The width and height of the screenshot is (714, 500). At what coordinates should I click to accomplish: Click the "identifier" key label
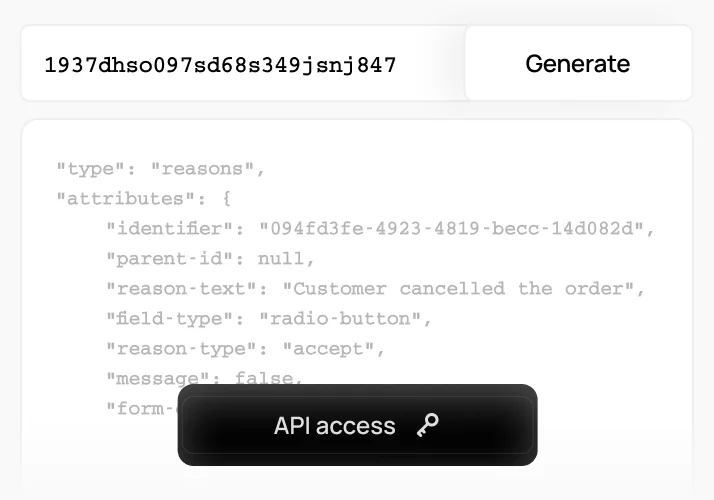pyautogui.click(x=170, y=228)
